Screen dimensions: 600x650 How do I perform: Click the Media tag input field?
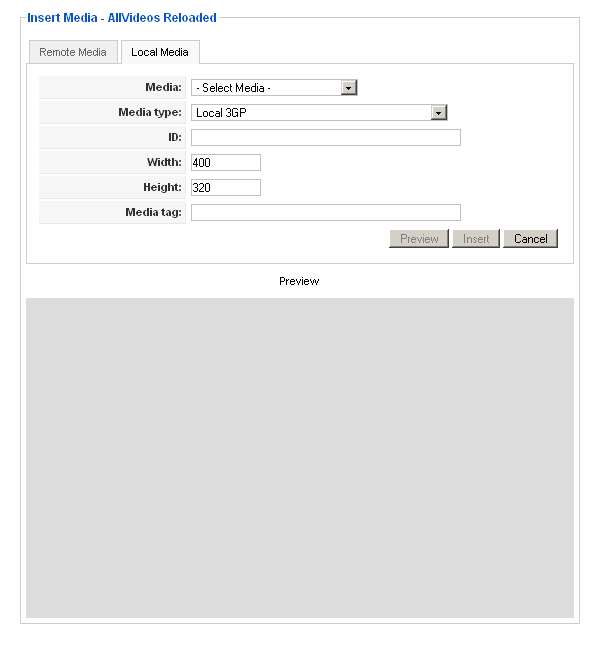click(x=326, y=212)
